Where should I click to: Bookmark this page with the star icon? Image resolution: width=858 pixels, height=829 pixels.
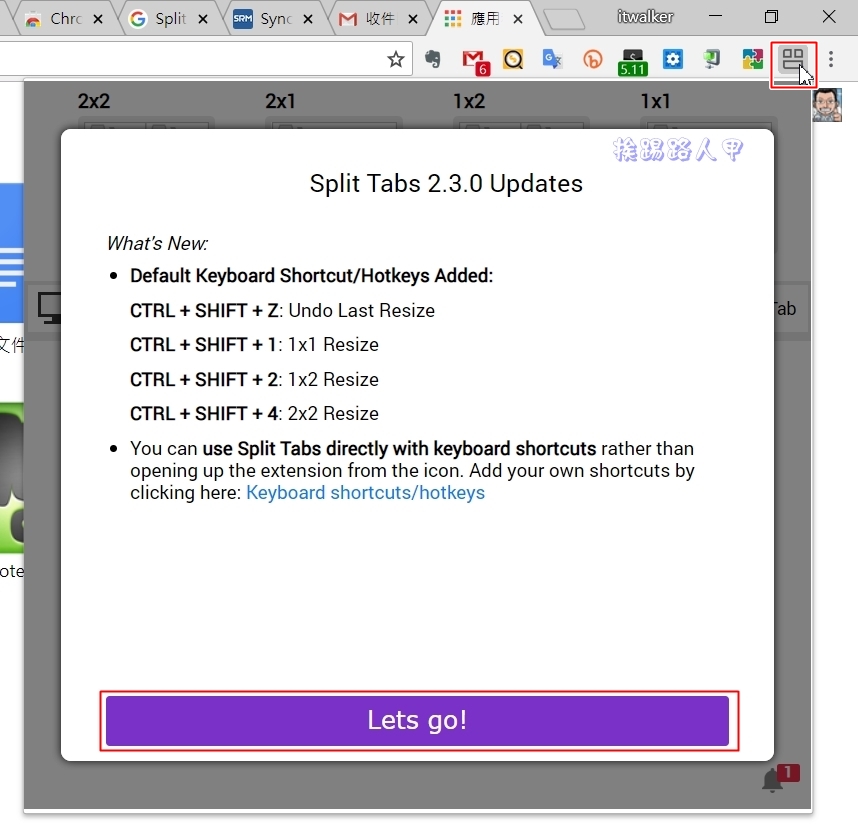pyautogui.click(x=396, y=59)
